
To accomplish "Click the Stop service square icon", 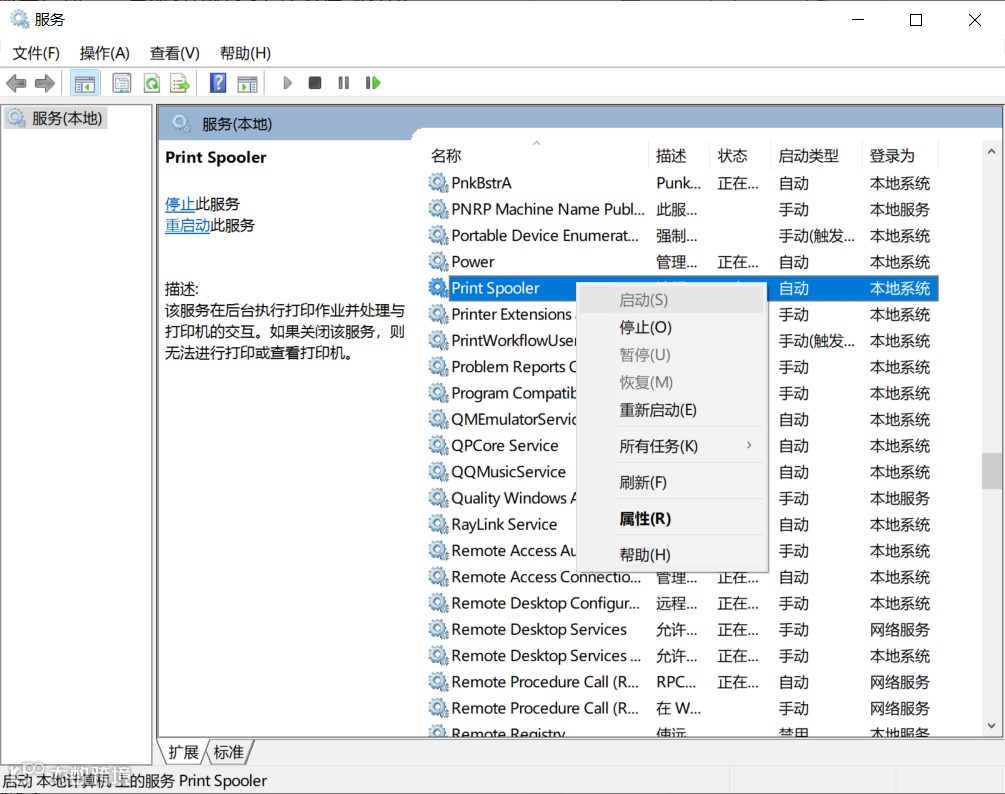I will click(315, 83).
